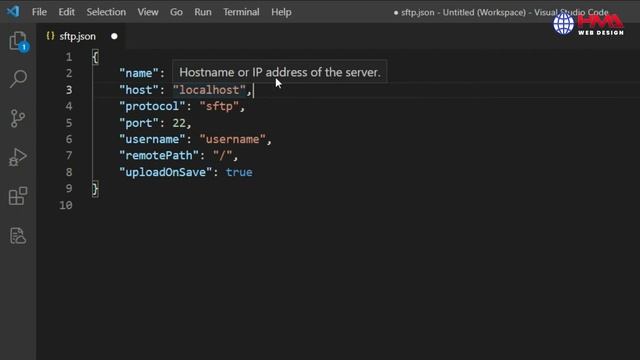Click the JSON braces icon on sftp.json tab
Screen dimensions: 640x360
(50, 36)
